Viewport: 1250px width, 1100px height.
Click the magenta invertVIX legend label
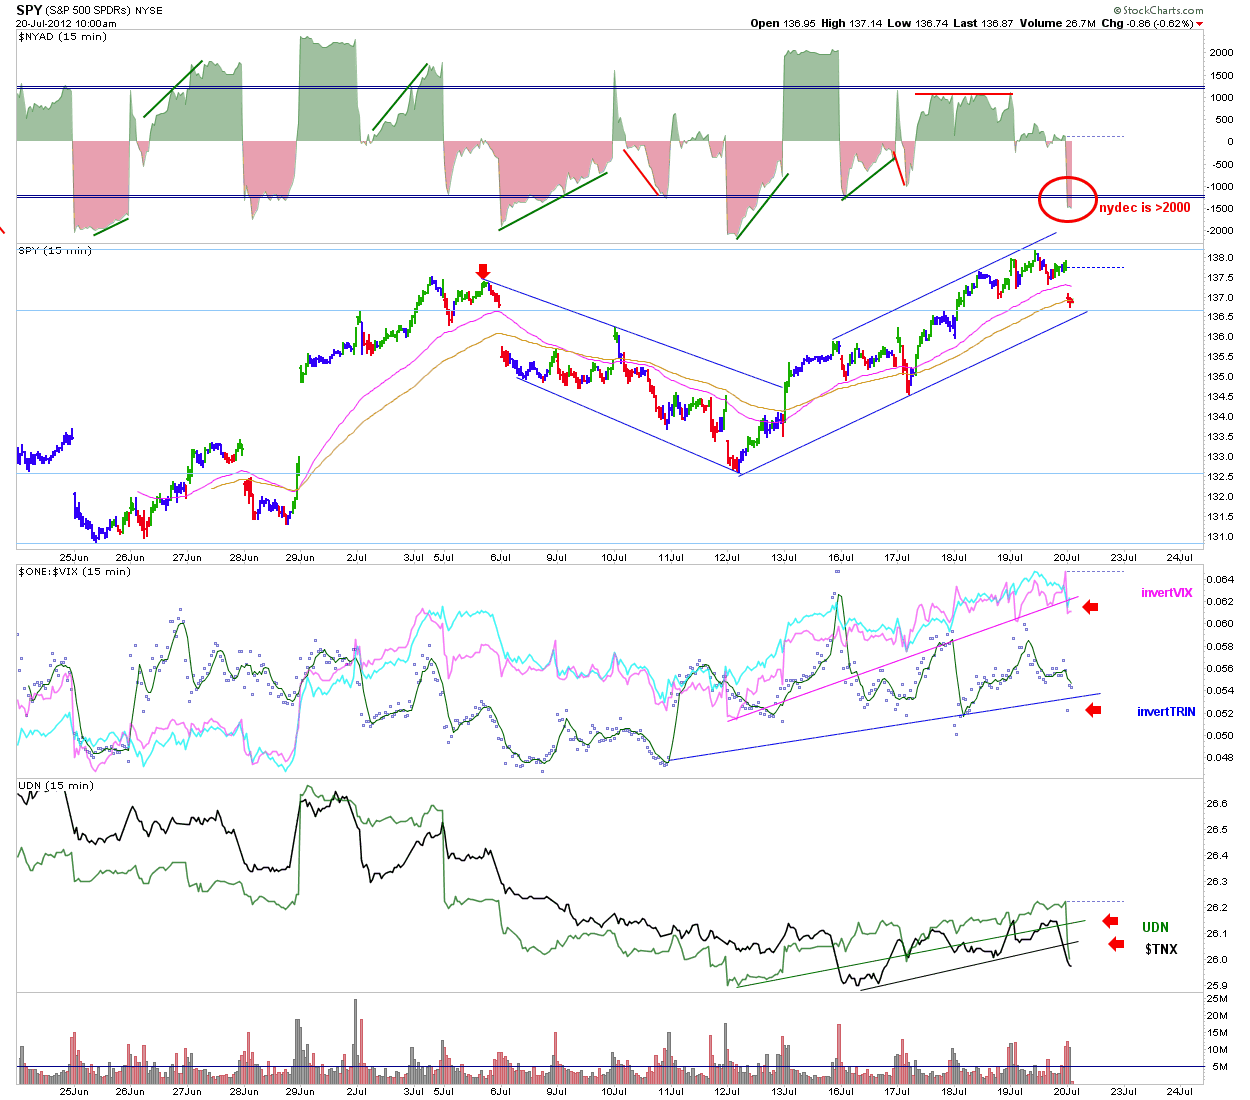(x=1167, y=593)
